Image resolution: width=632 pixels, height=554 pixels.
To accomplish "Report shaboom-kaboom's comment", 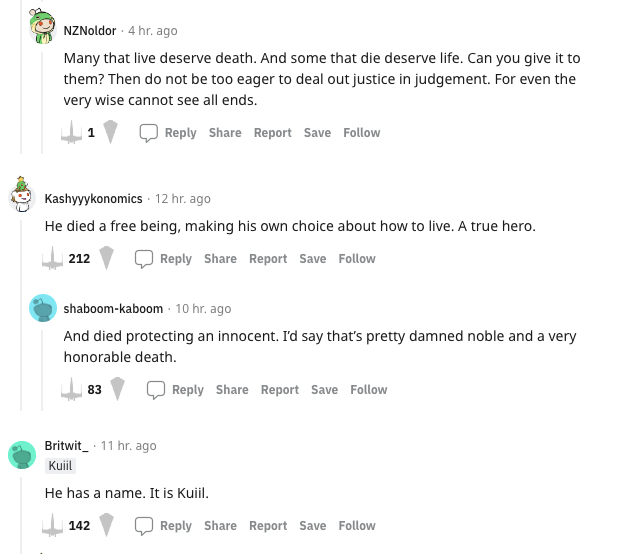I will click(x=280, y=389).
